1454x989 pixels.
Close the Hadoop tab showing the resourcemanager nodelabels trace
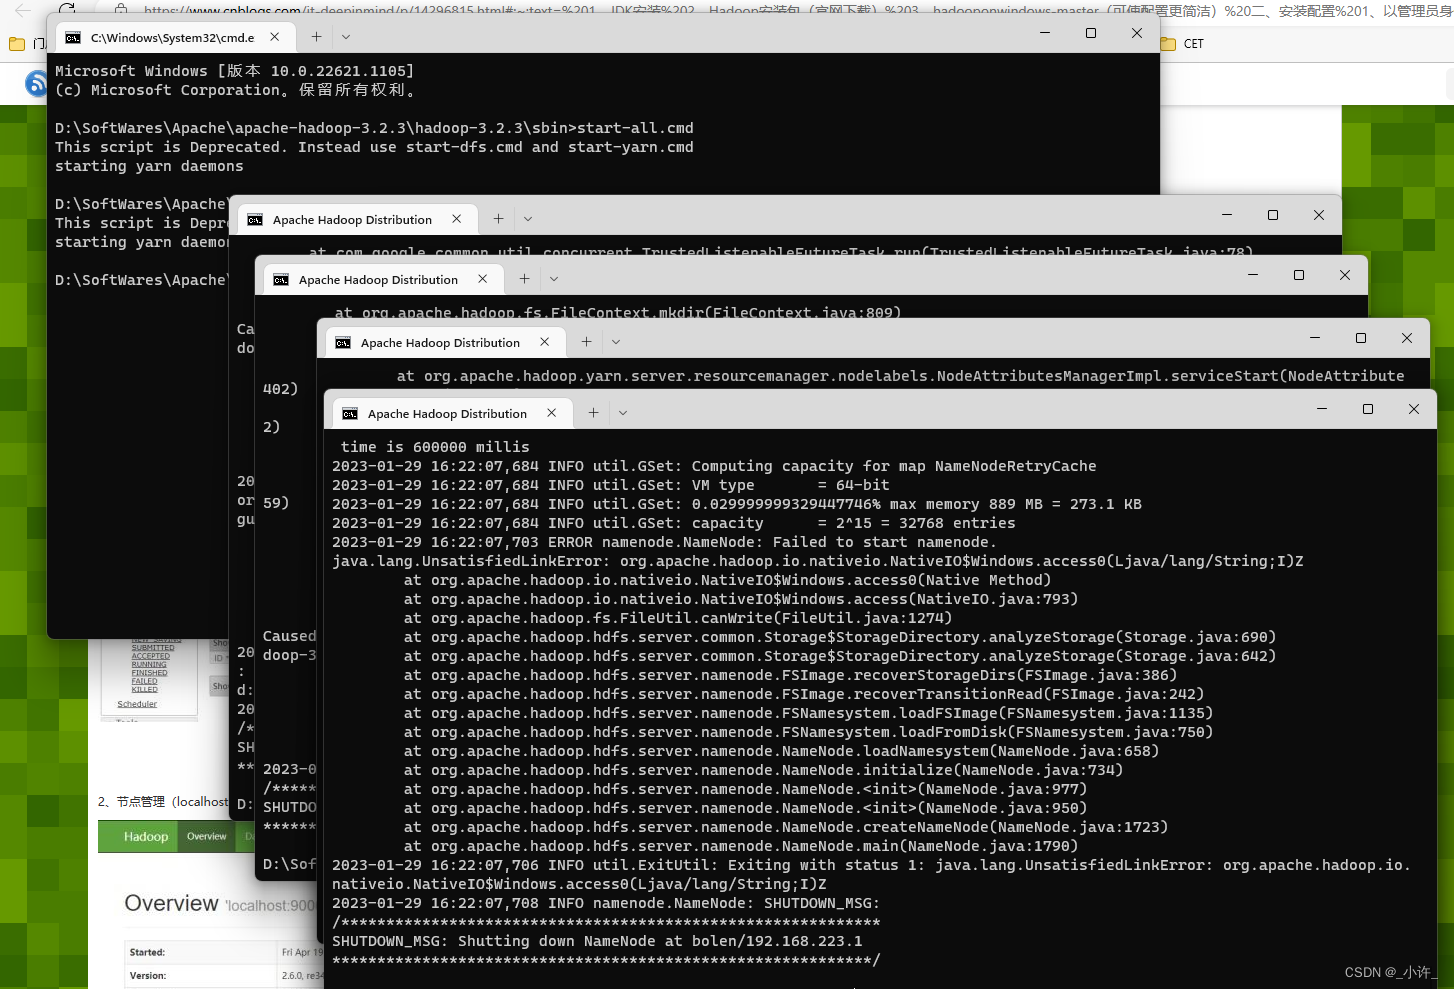[545, 342]
